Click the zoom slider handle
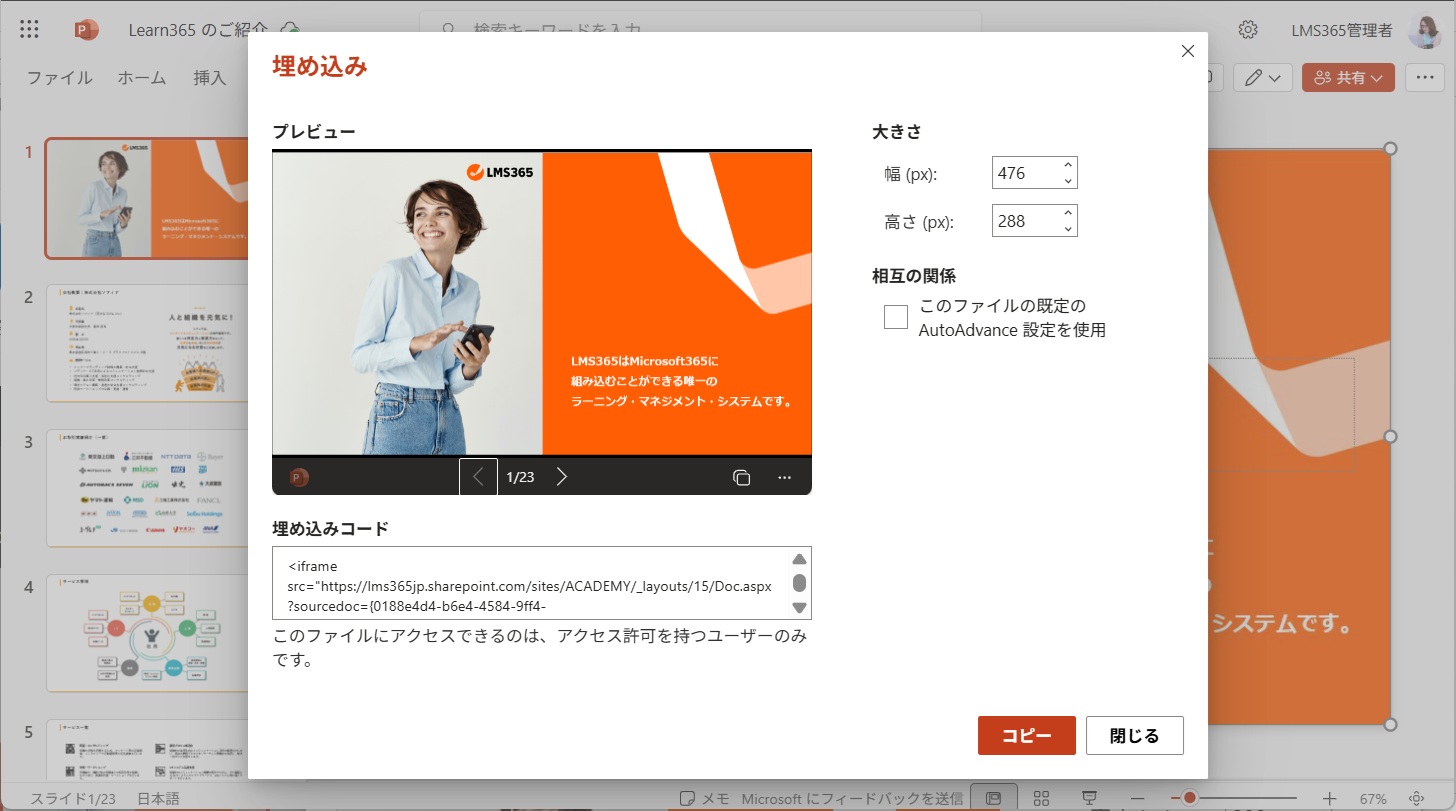Screen dimensions: 1456x811 coord(1189,798)
